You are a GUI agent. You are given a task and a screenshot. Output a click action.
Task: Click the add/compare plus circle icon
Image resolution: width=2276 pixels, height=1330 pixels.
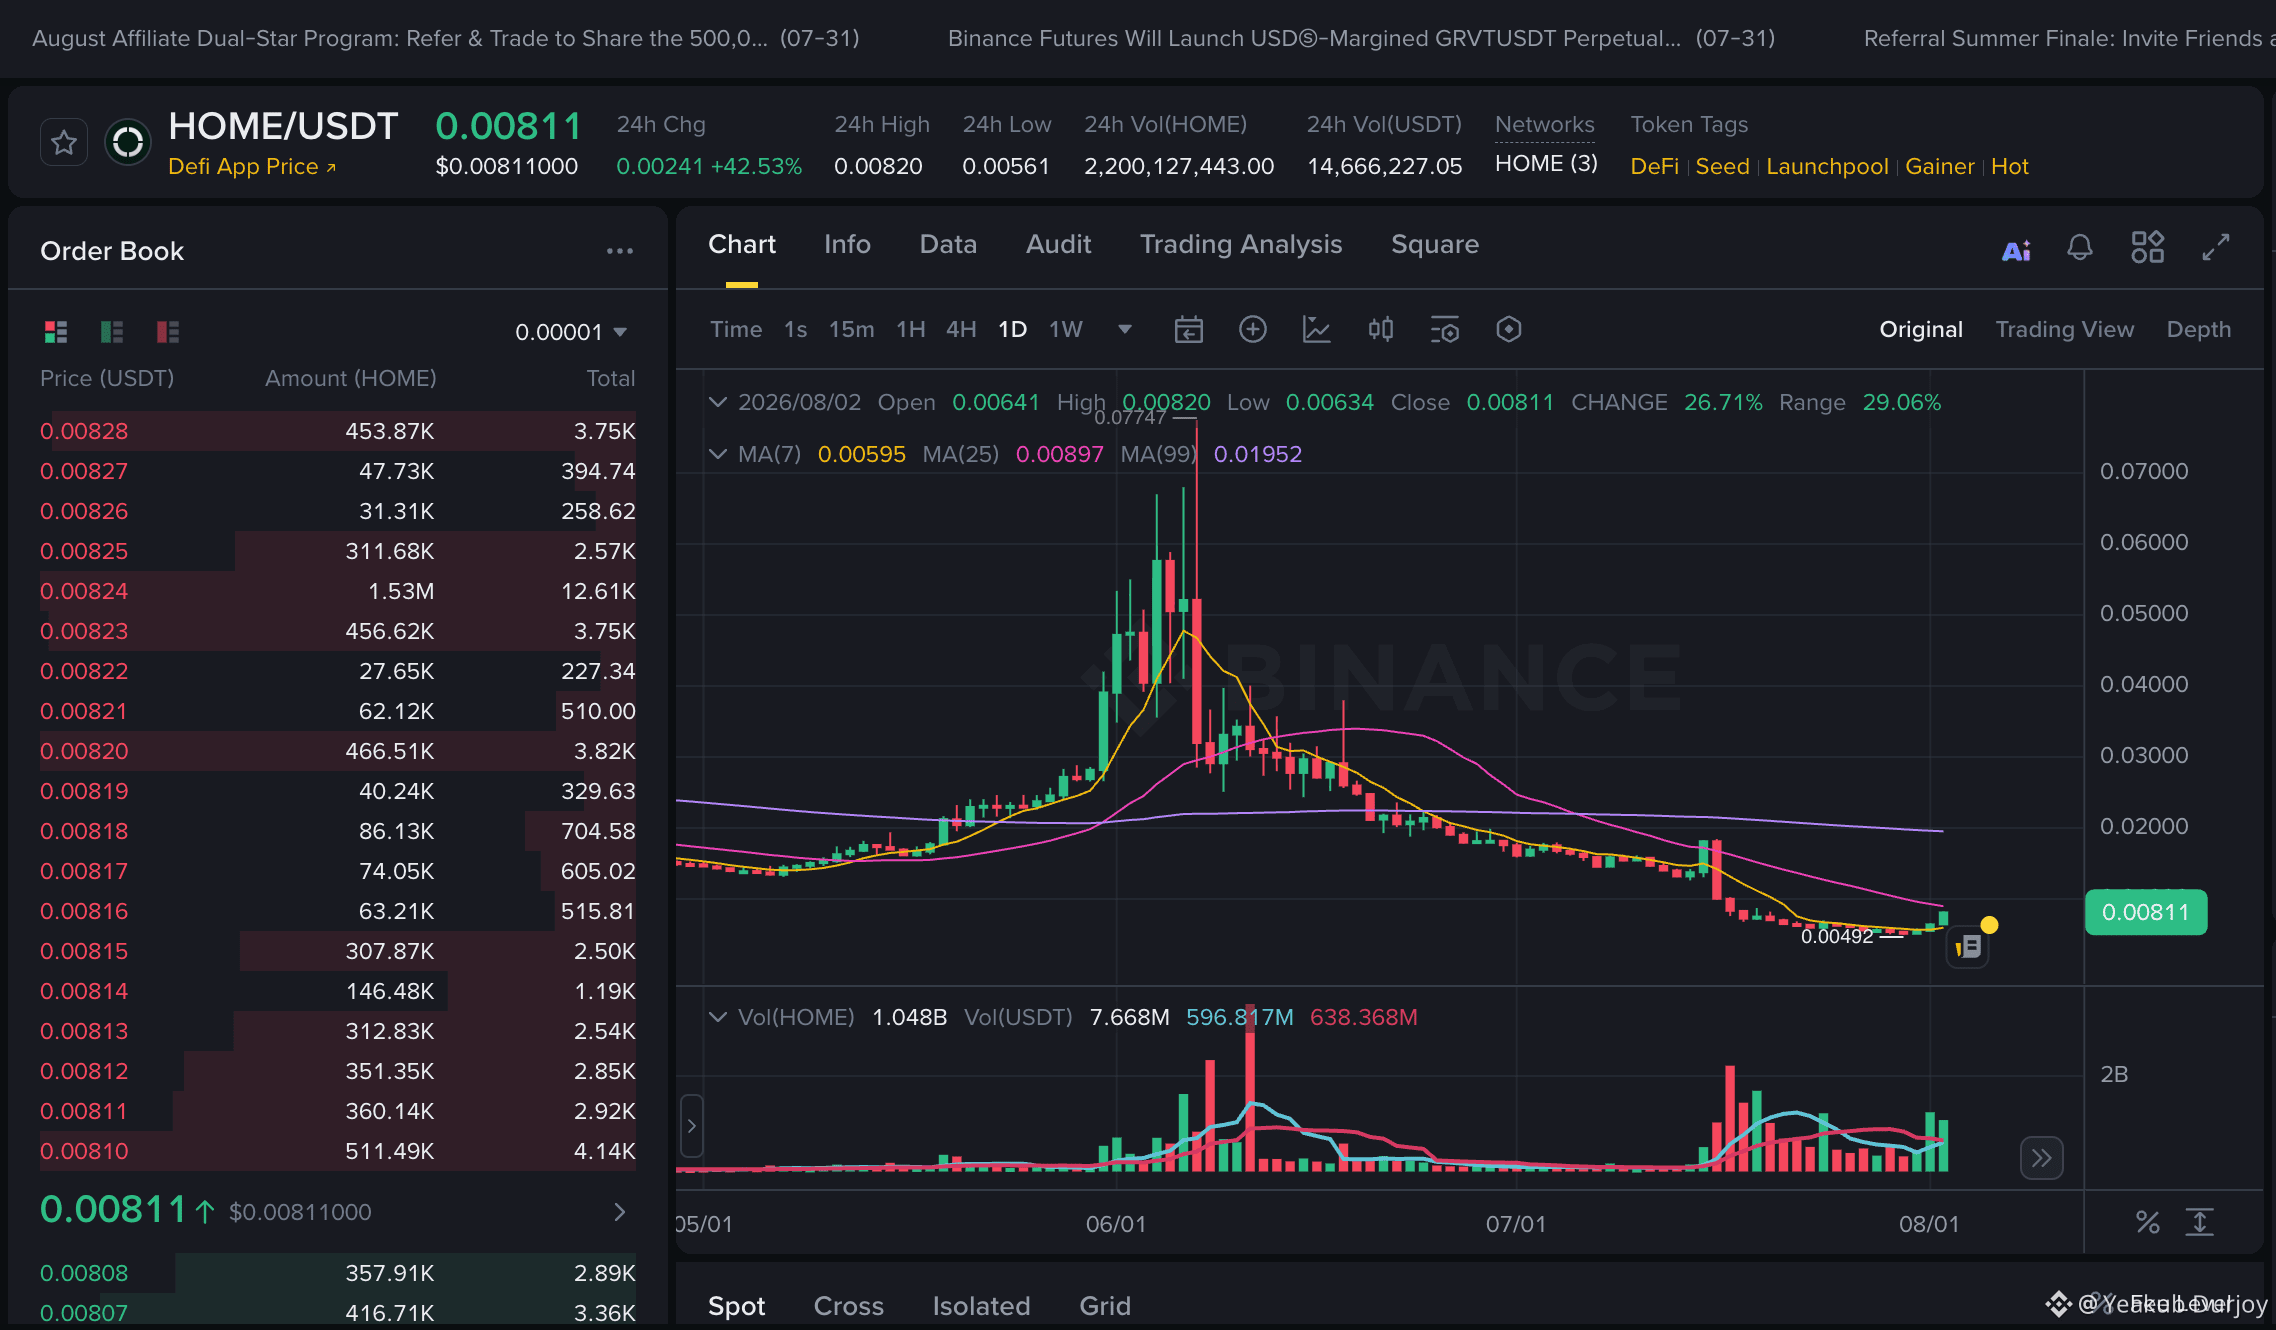[x=1252, y=329]
